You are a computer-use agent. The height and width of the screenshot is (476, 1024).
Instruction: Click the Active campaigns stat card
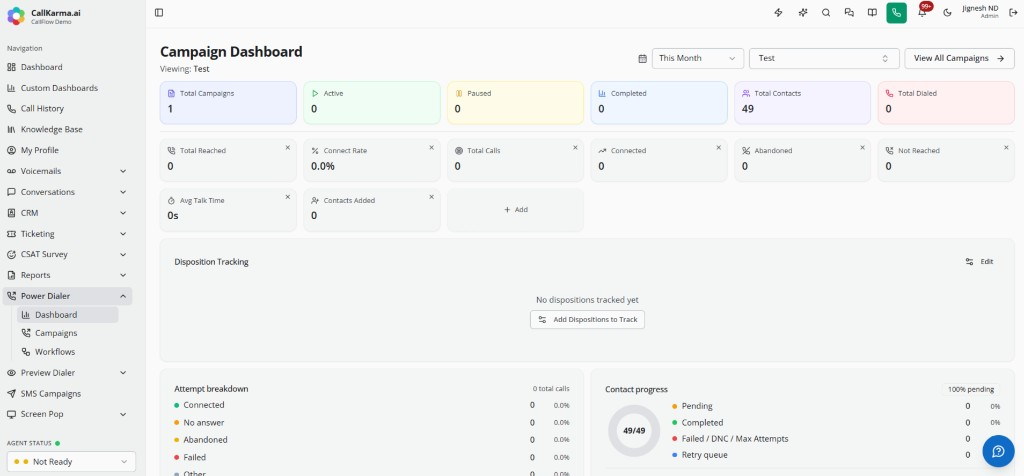(x=372, y=103)
